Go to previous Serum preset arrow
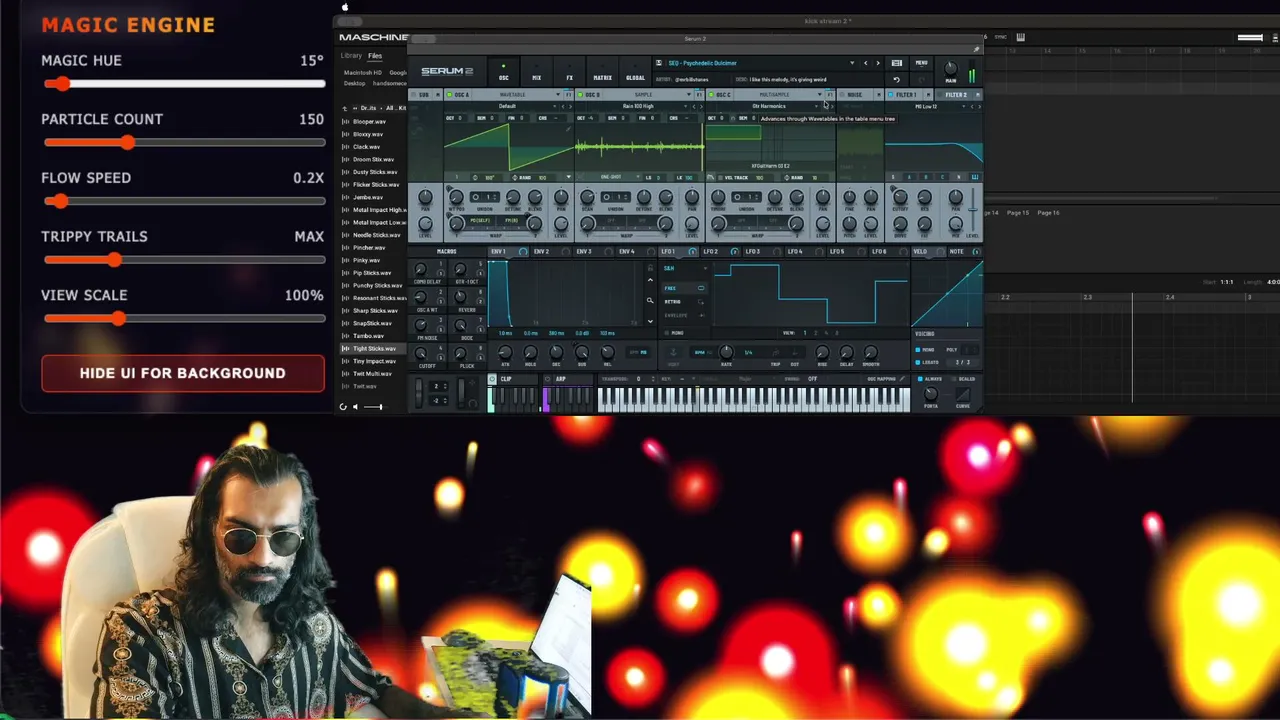Image resolution: width=1280 pixels, height=720 pixels. [866, 63]
